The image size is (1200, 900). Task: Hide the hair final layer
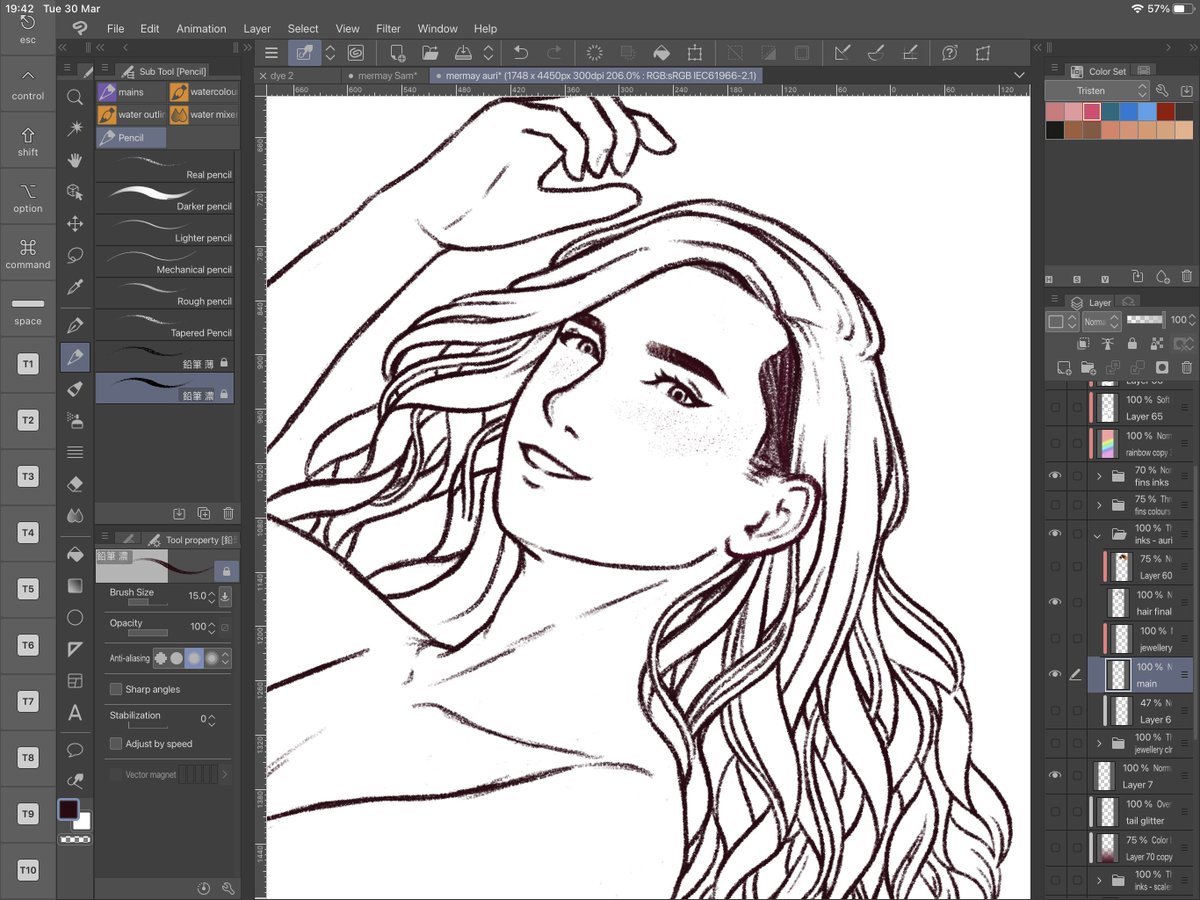click(1054, 602)
